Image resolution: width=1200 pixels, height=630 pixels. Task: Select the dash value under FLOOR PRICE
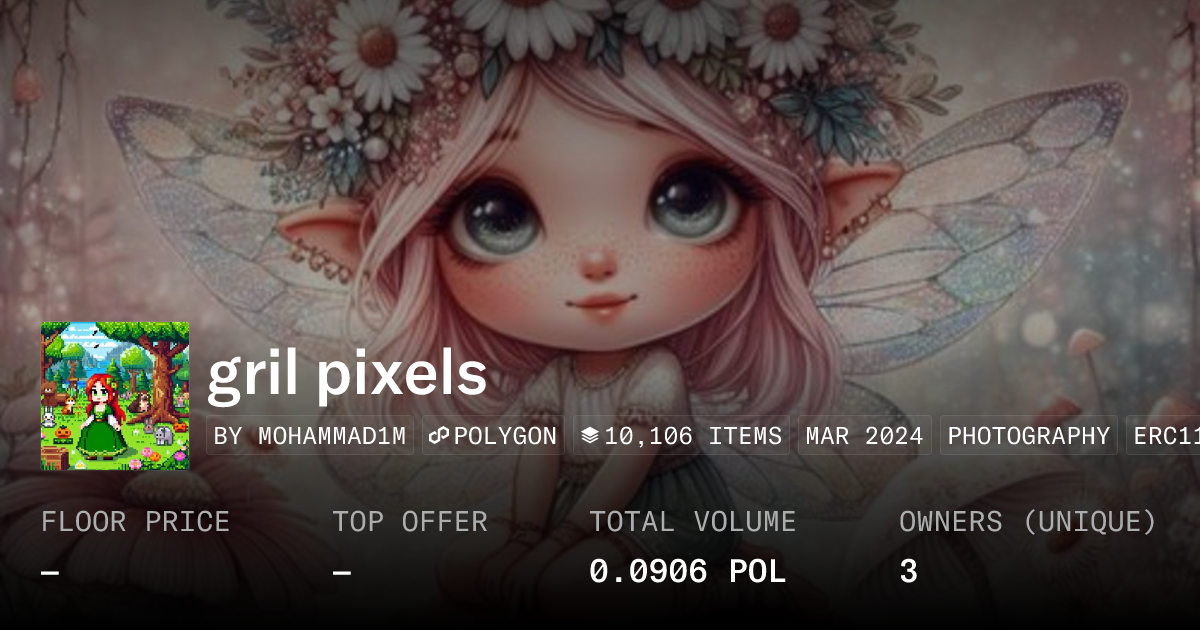pos(50,573)
